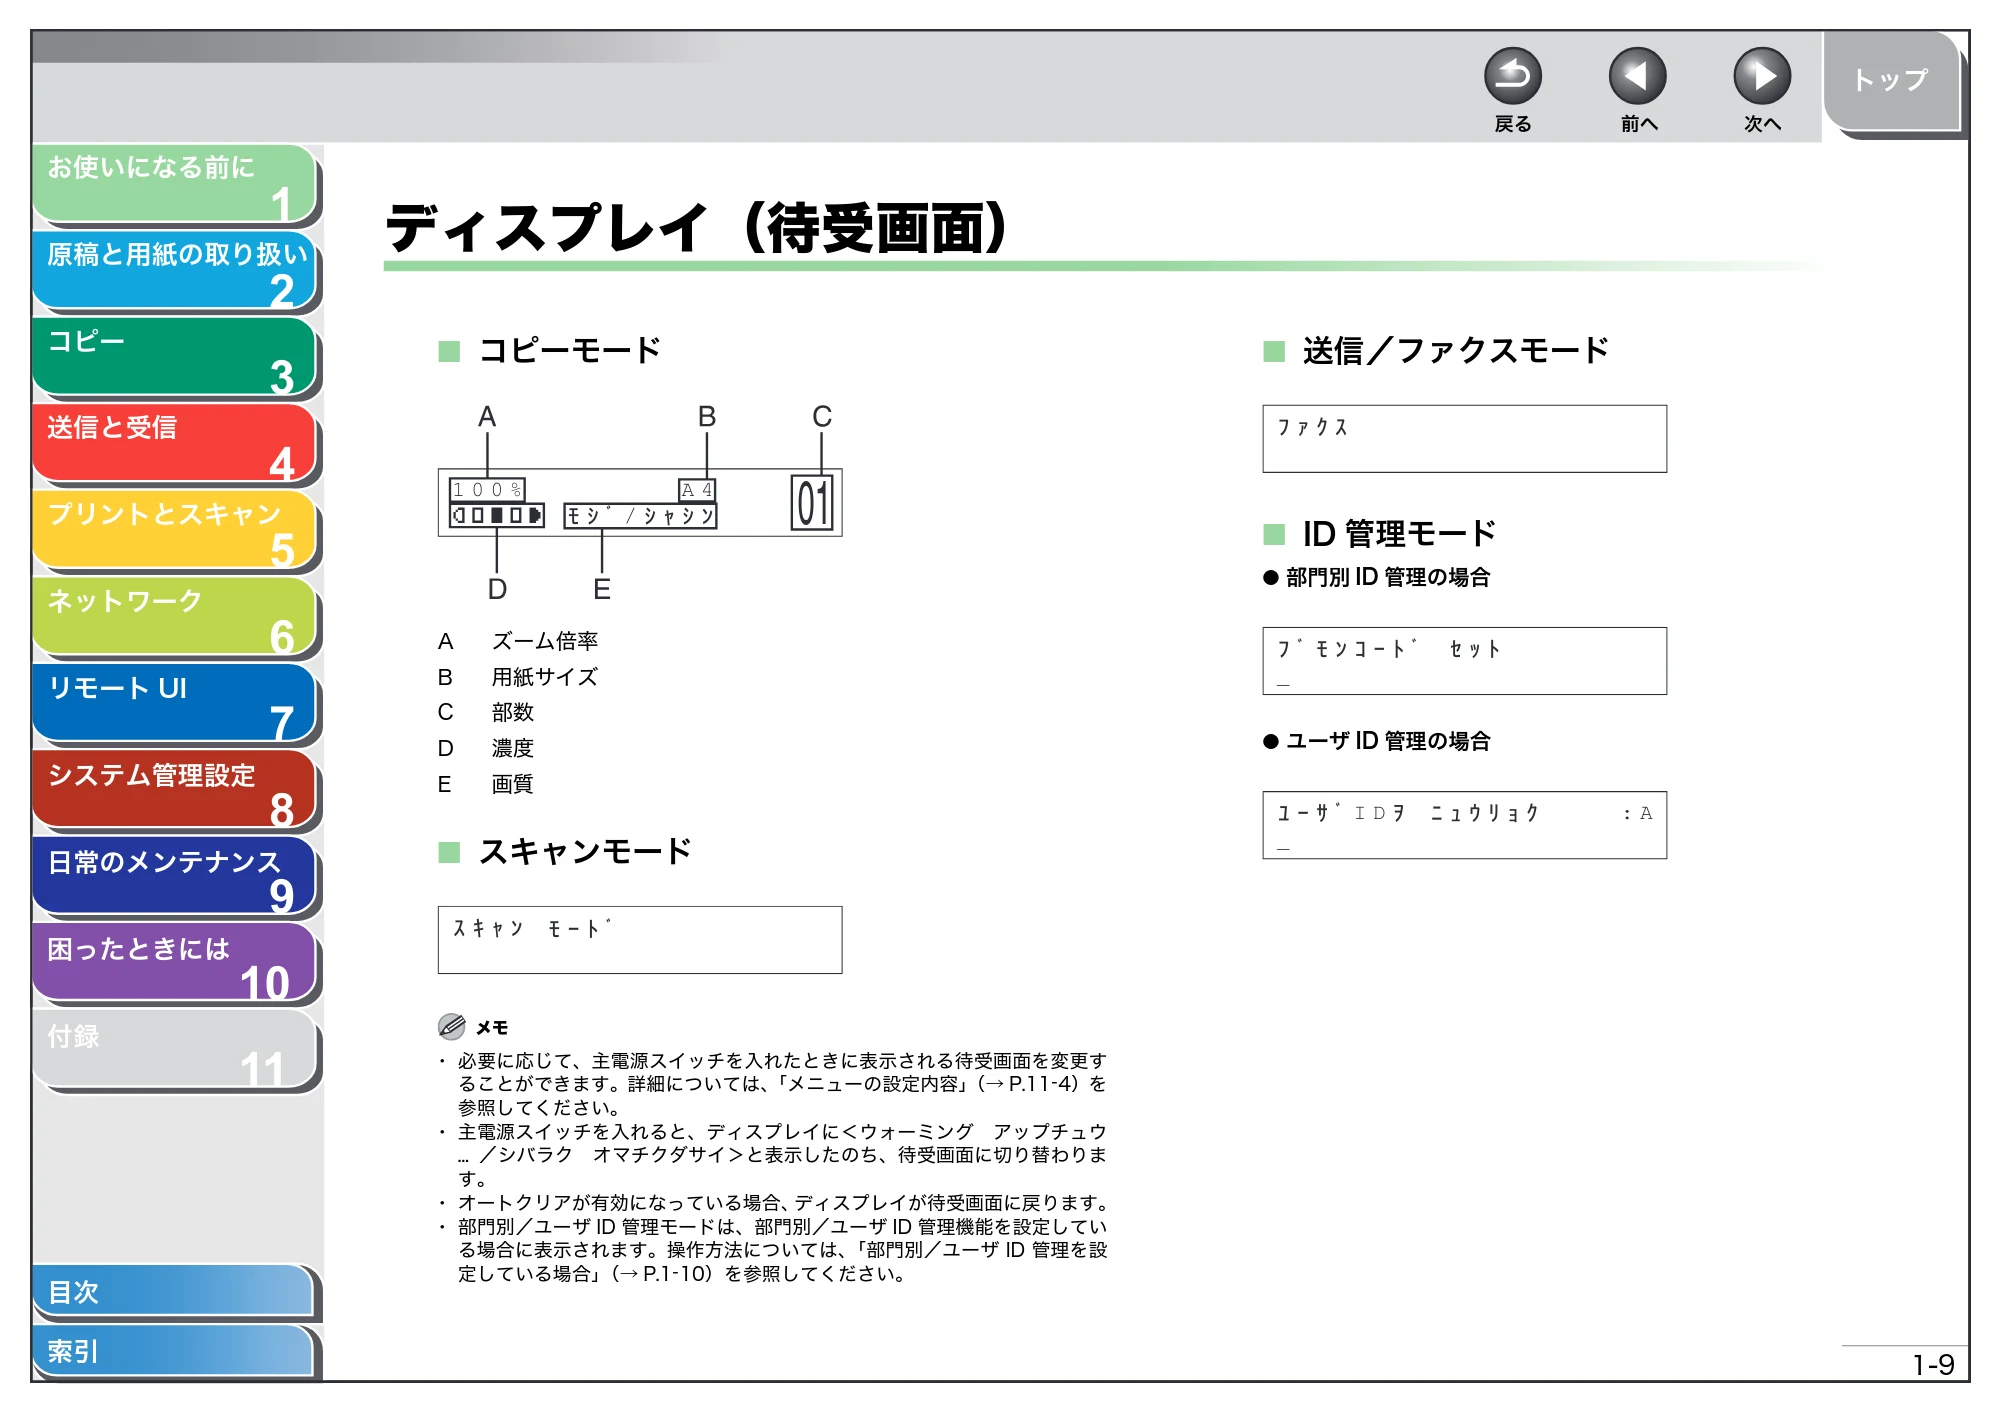The height and width of the screenshot is (1414, 2000).
Task: Click the スキャンモード section heading
Action: [585, 852]
